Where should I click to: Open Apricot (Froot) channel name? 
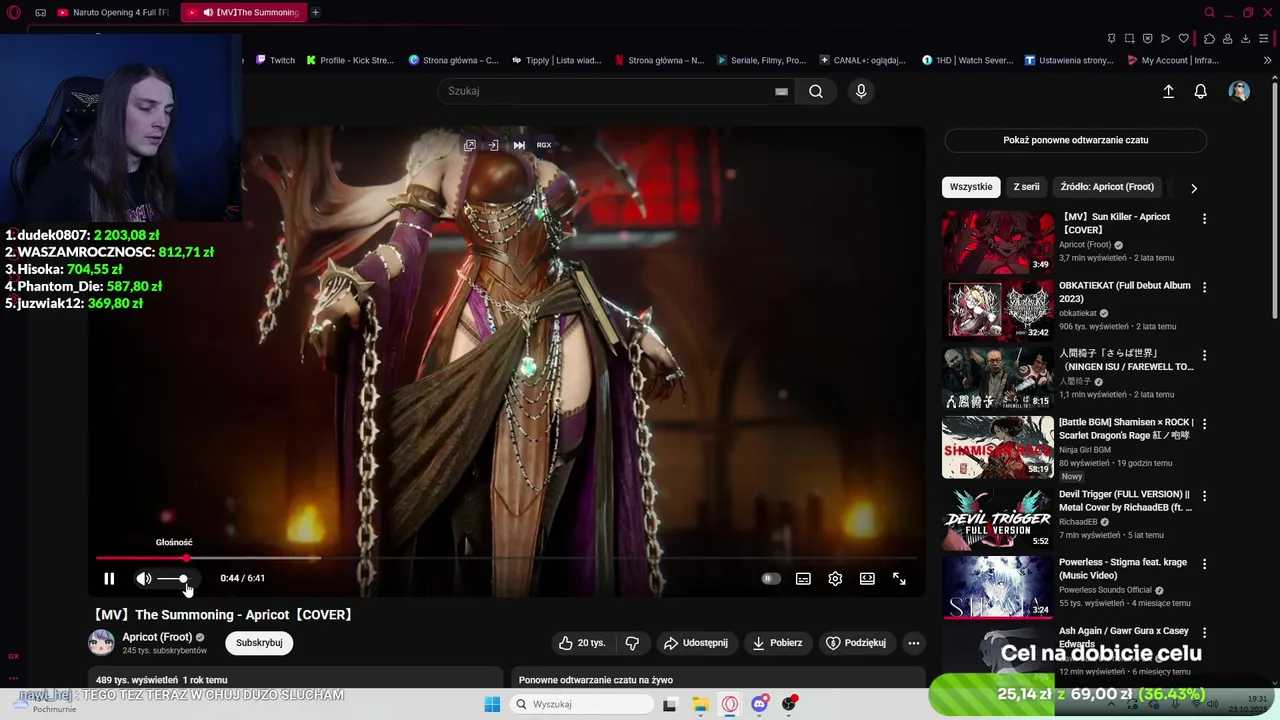pos(157,637)
